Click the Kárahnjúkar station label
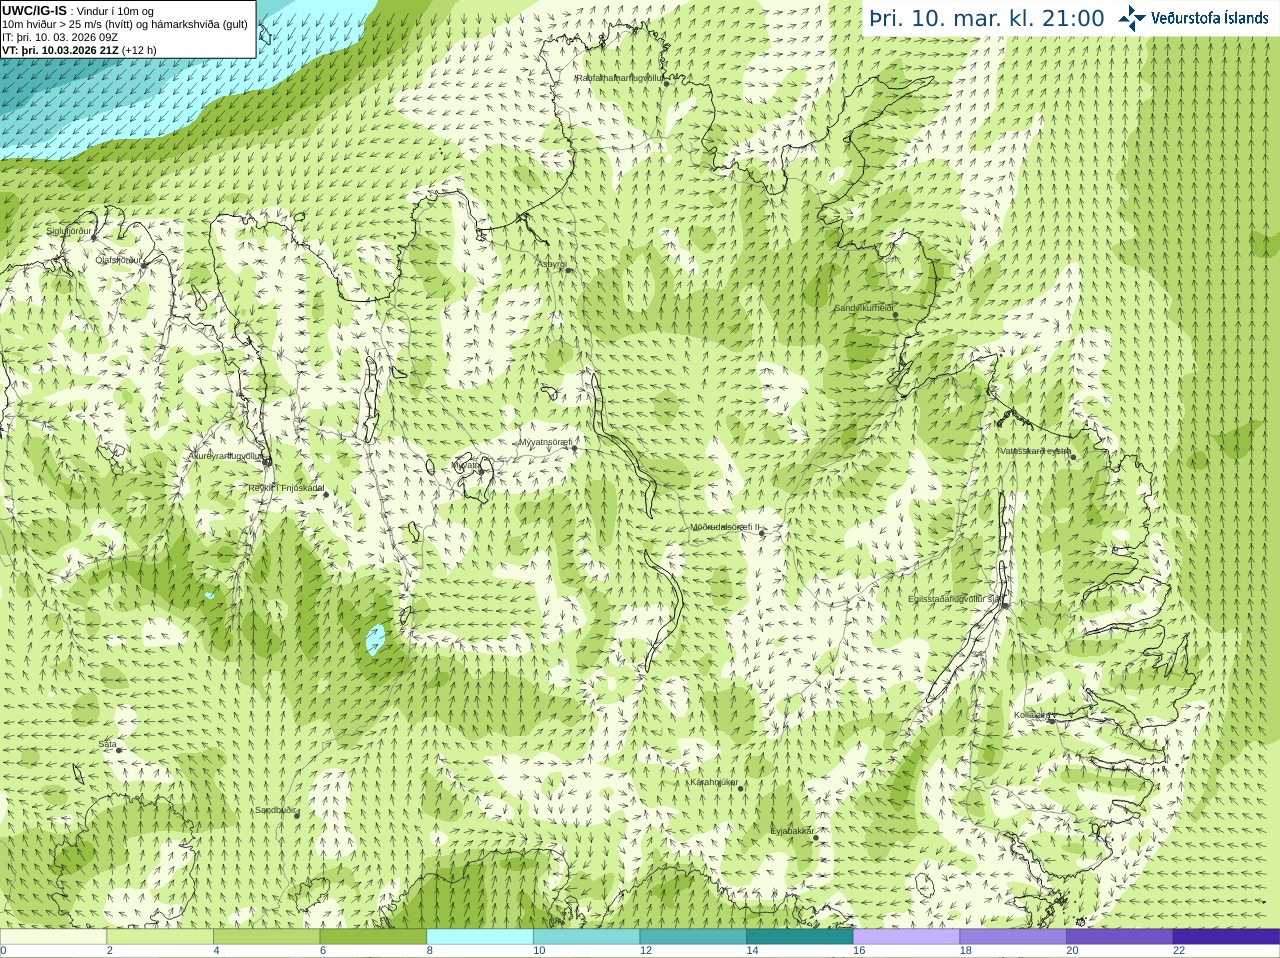This screenshot has height=958, width=1280. pyautogui.click(x=714, y=782)
